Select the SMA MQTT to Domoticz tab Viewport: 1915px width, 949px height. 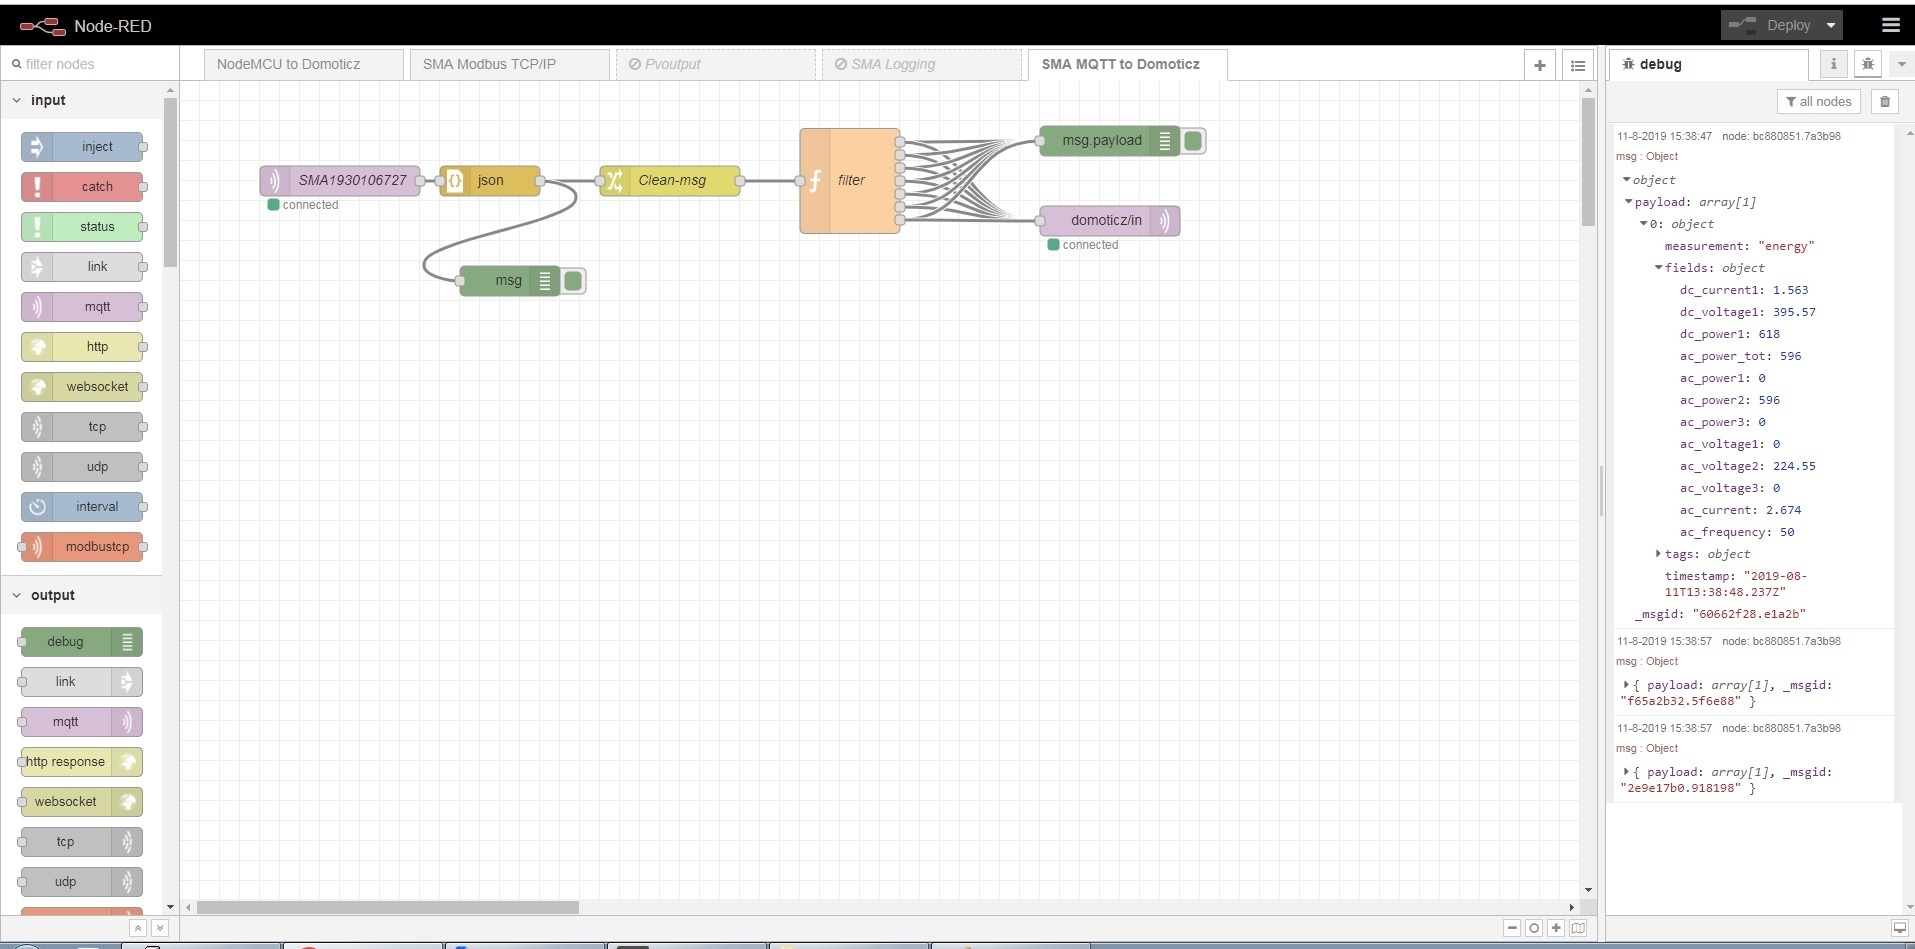1127,64
